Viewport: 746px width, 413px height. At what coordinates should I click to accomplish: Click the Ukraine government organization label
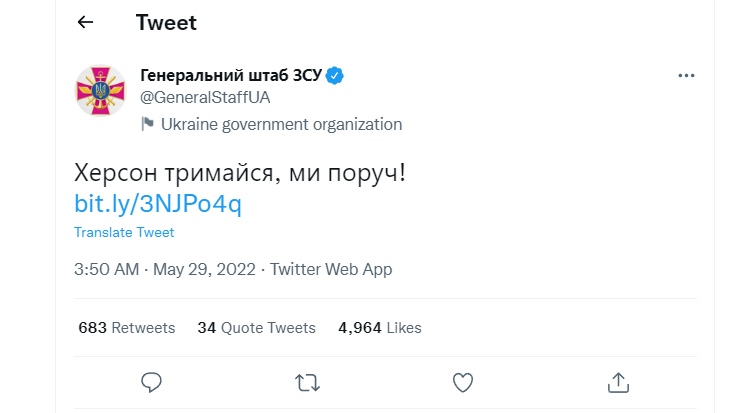coord(281,124)
